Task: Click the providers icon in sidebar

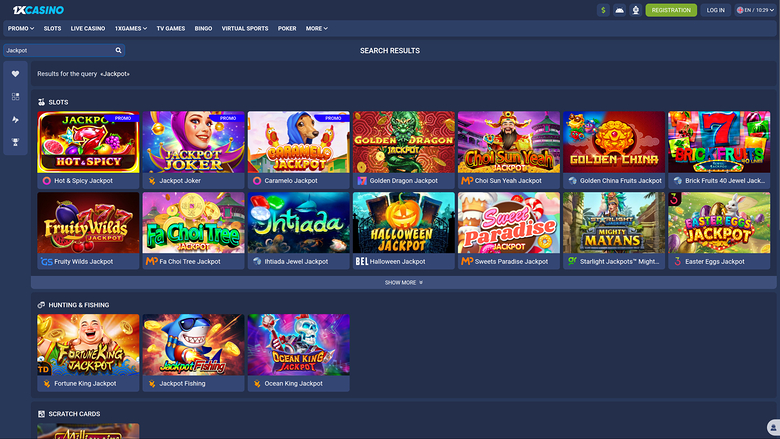Action: click(x=15, y=119)
